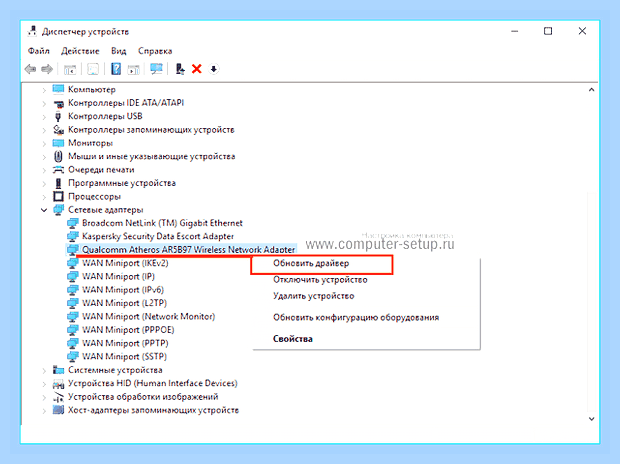Click the Back arrow toolbar icon
This screenshot has width=620, height=464.
tap(30, 69)
